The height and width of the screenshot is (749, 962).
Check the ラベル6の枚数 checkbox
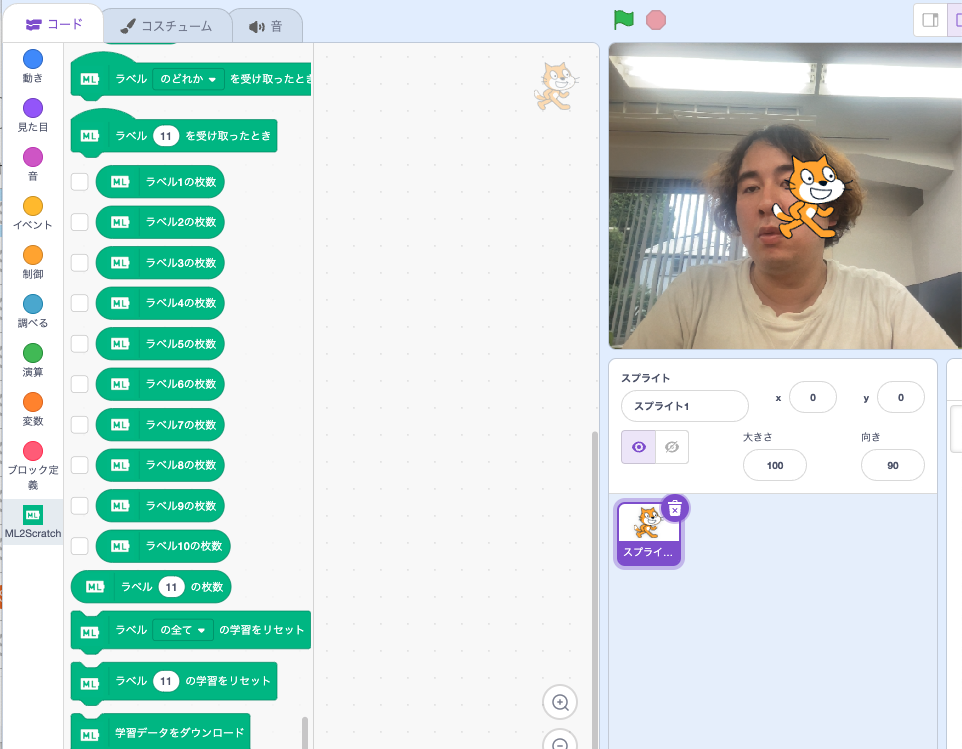click(x=80, y=384)
